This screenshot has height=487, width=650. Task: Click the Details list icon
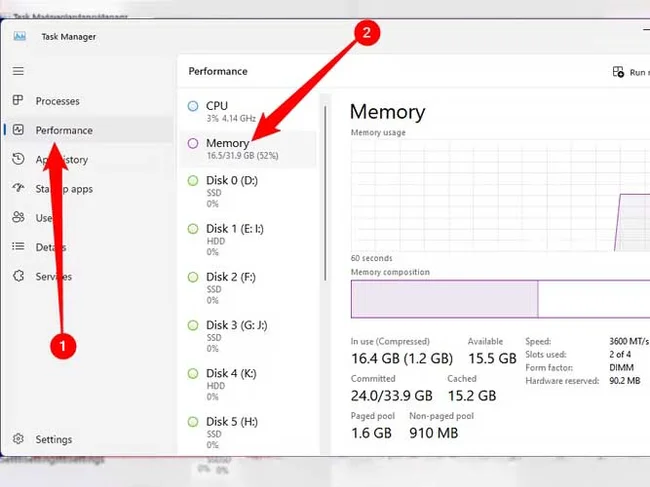pyautogui.click(x=18, y=247)
